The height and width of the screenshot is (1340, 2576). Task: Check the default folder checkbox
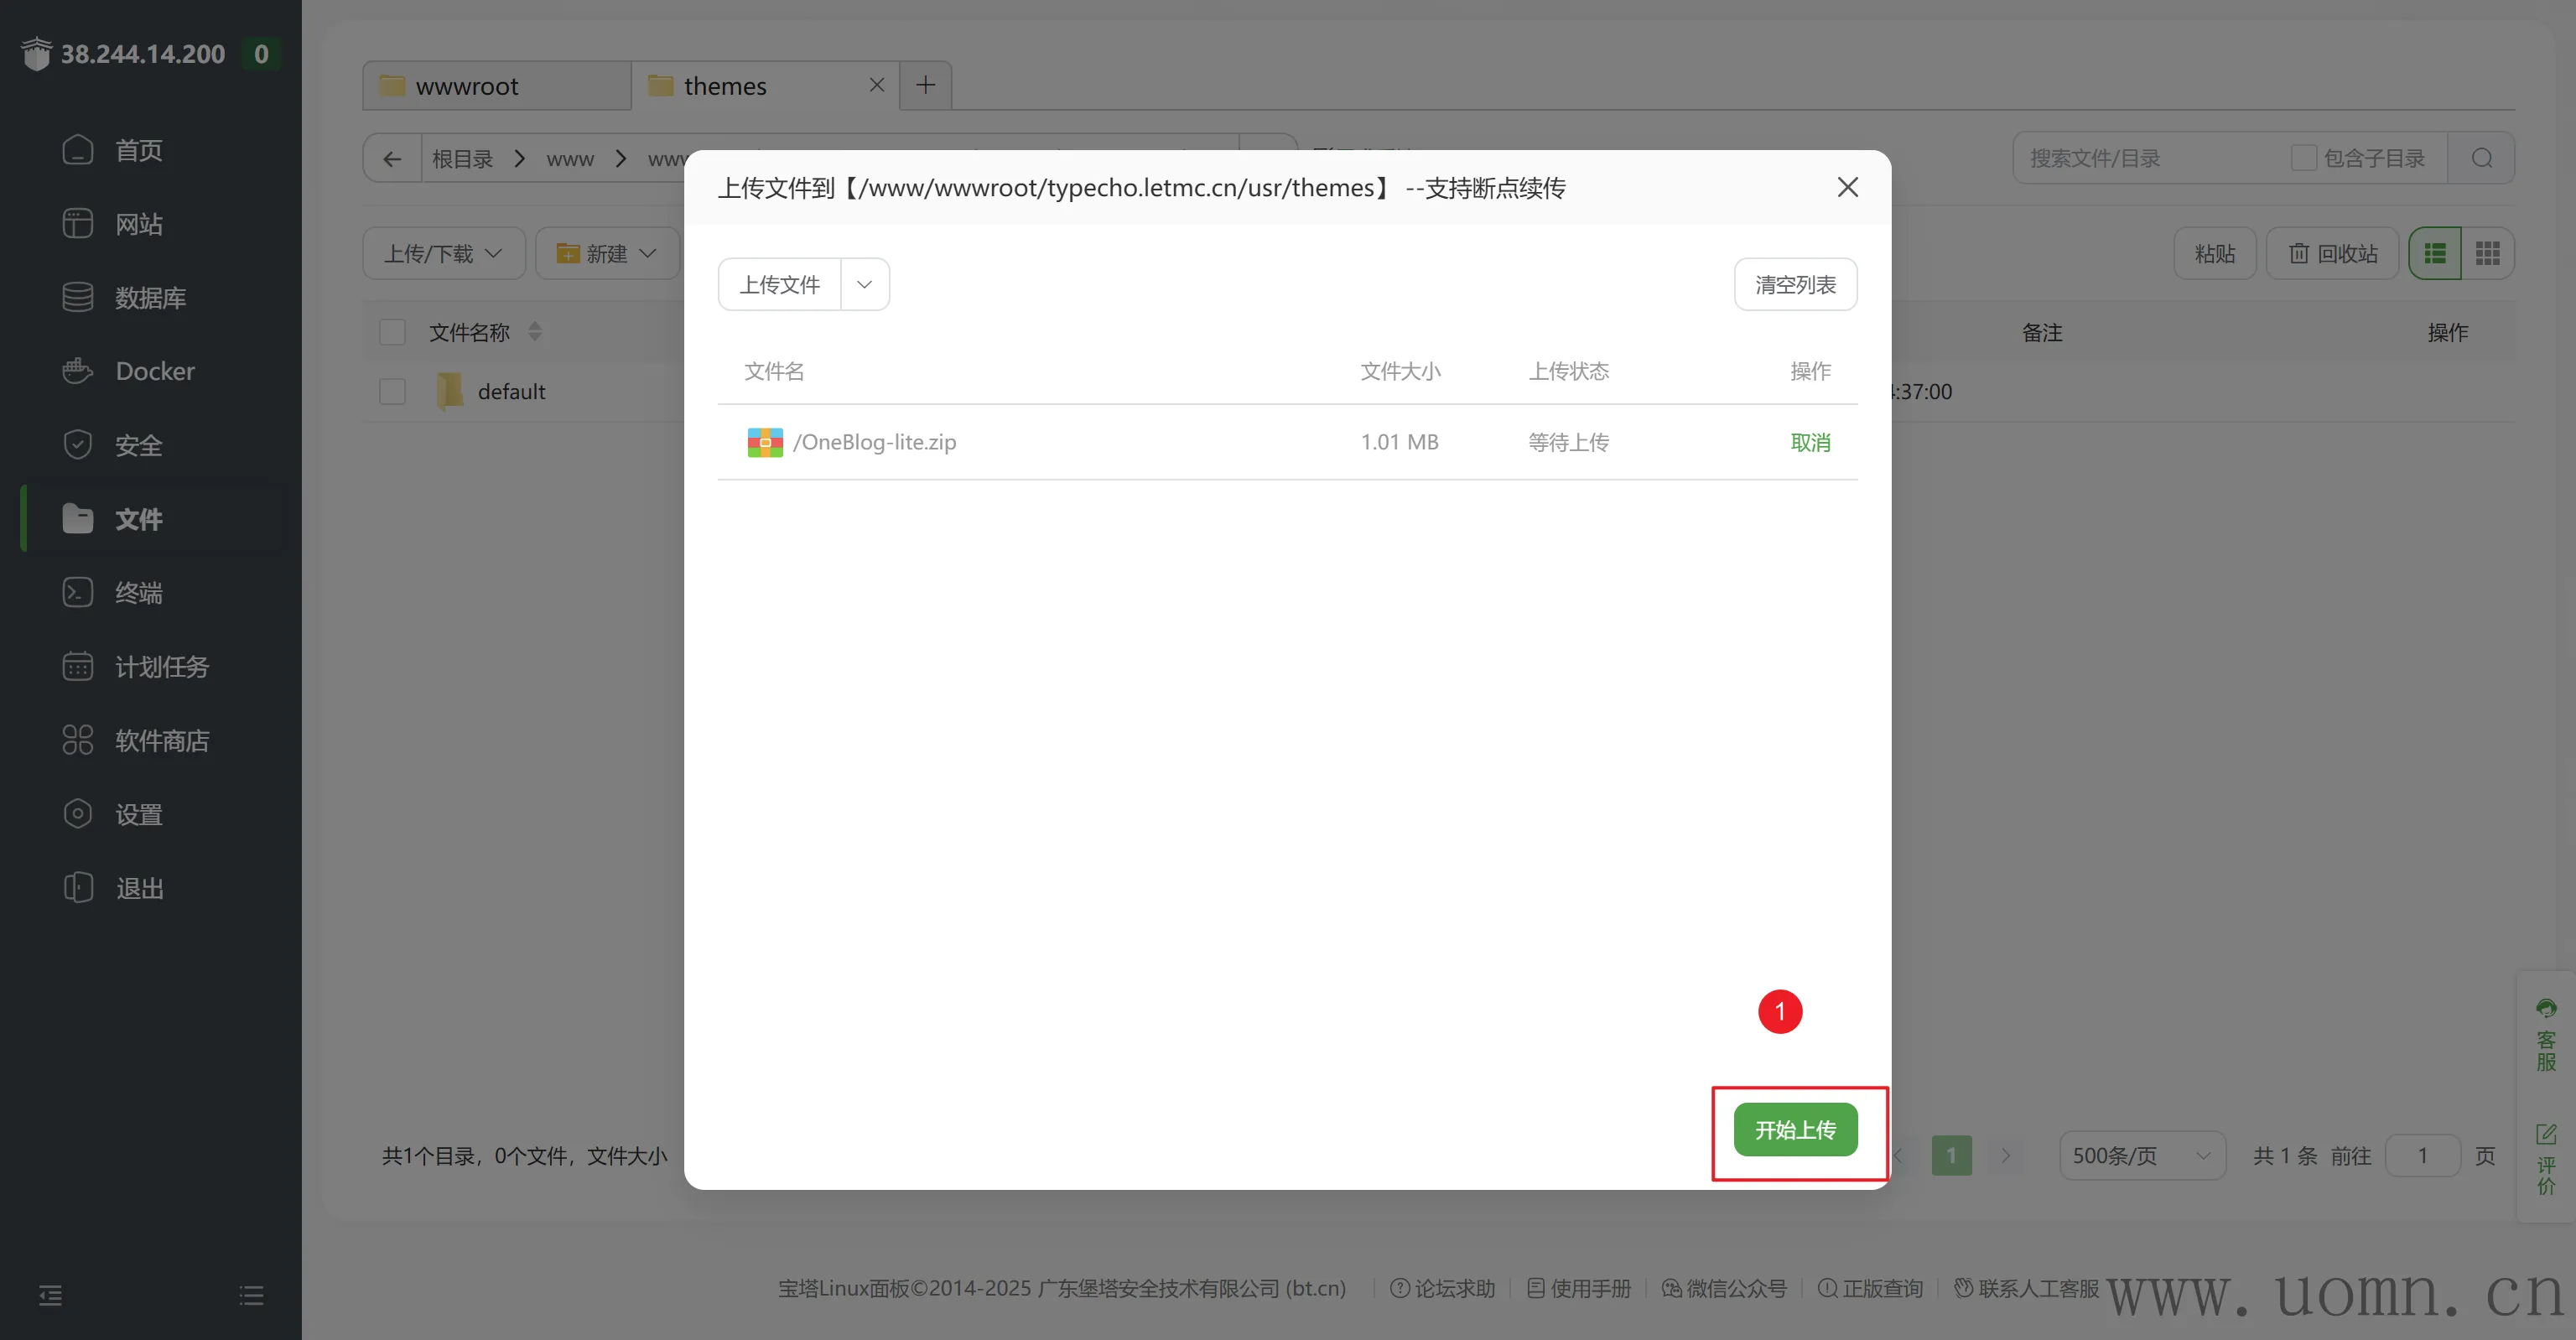coord(392,391)
